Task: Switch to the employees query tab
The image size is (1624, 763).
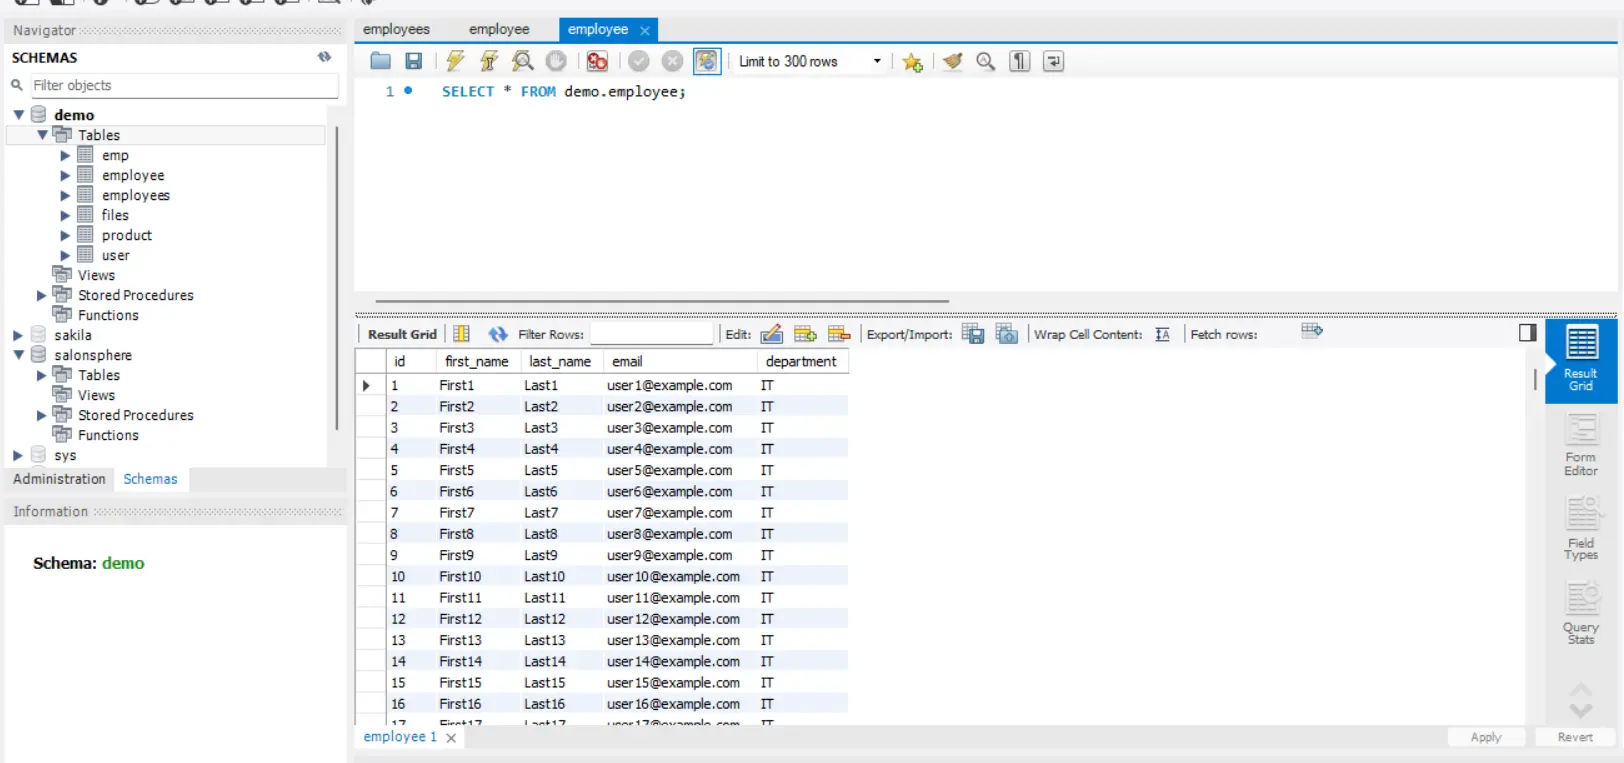Action: tap(396, 29)
